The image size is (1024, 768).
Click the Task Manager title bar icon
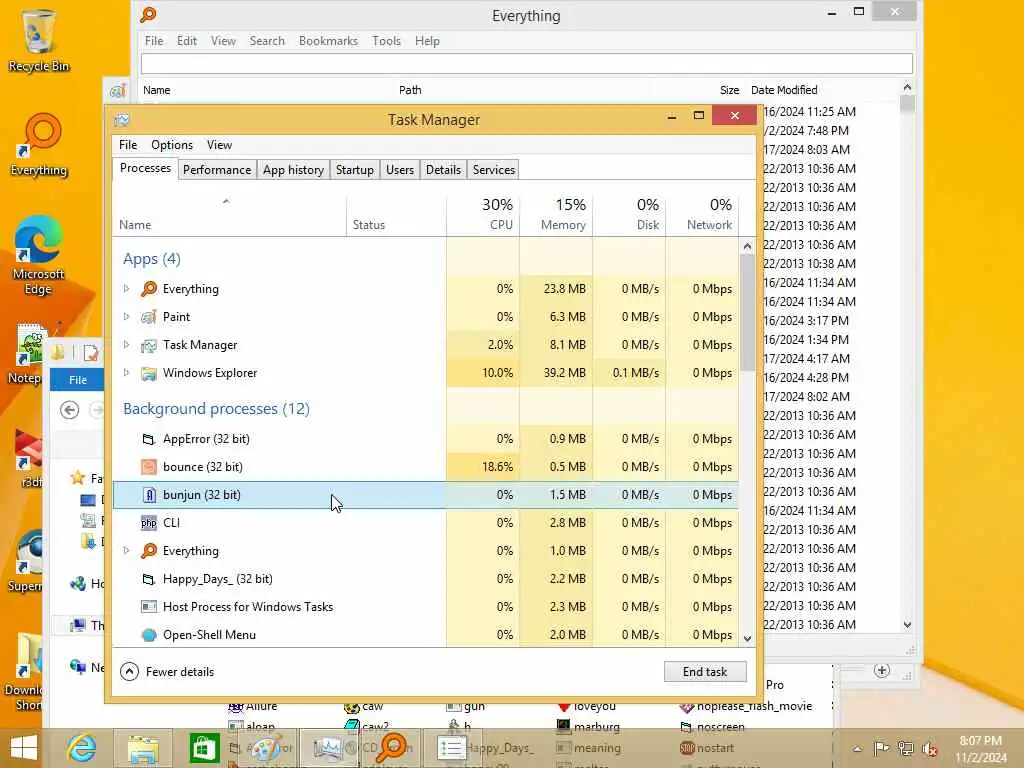coord(121,120)
